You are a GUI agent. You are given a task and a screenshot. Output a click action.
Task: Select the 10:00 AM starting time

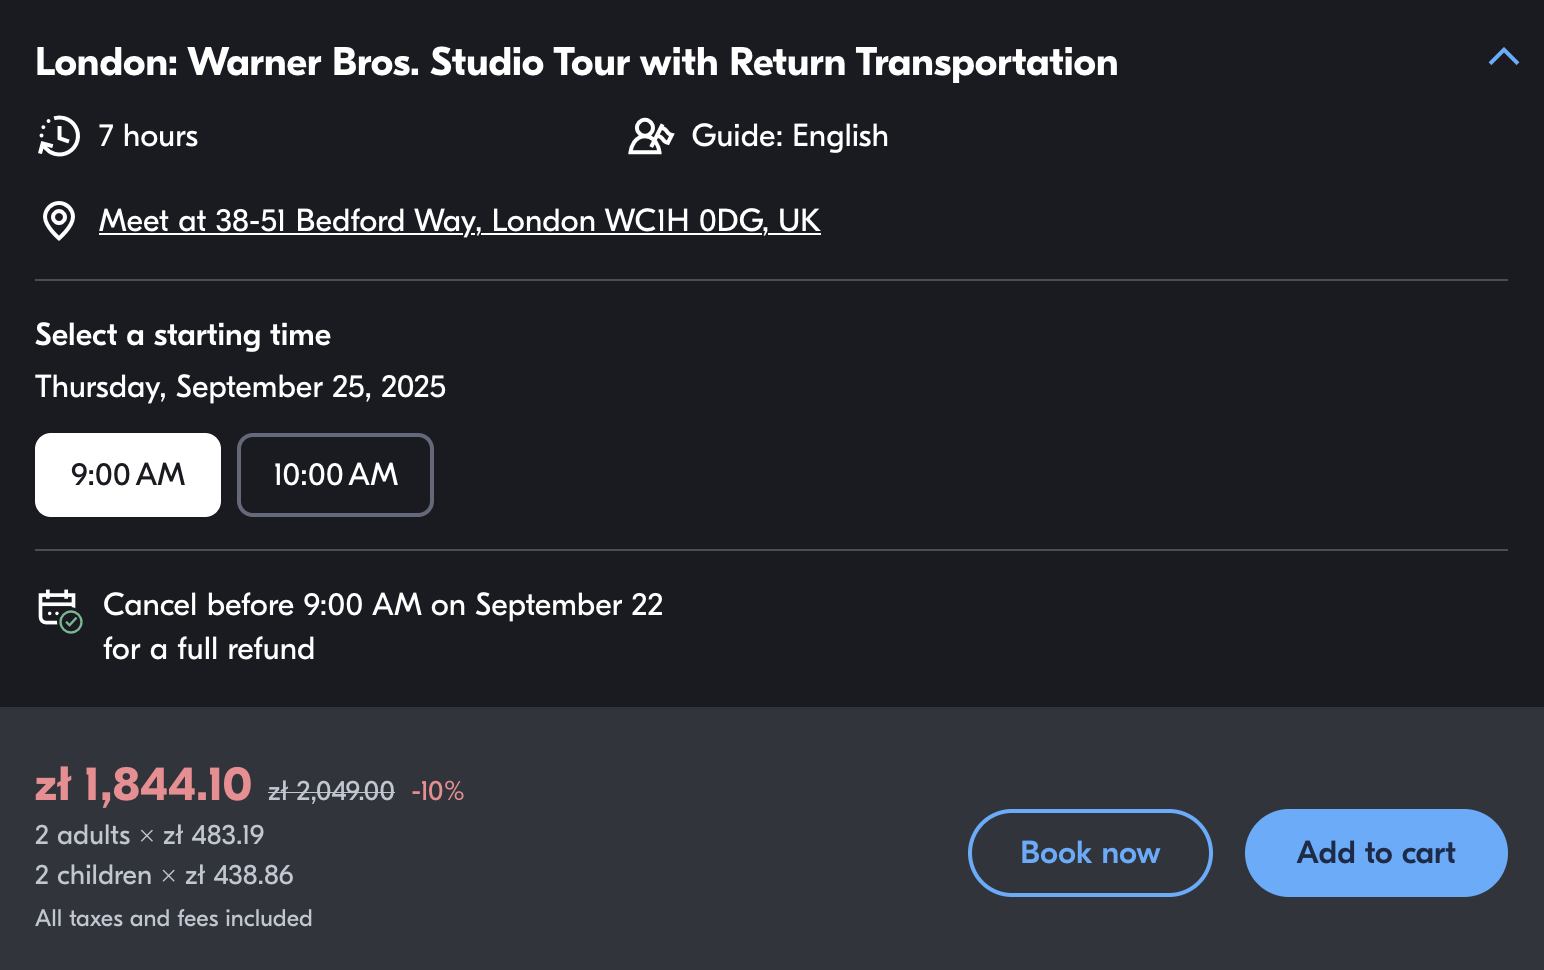coord(335,475)
